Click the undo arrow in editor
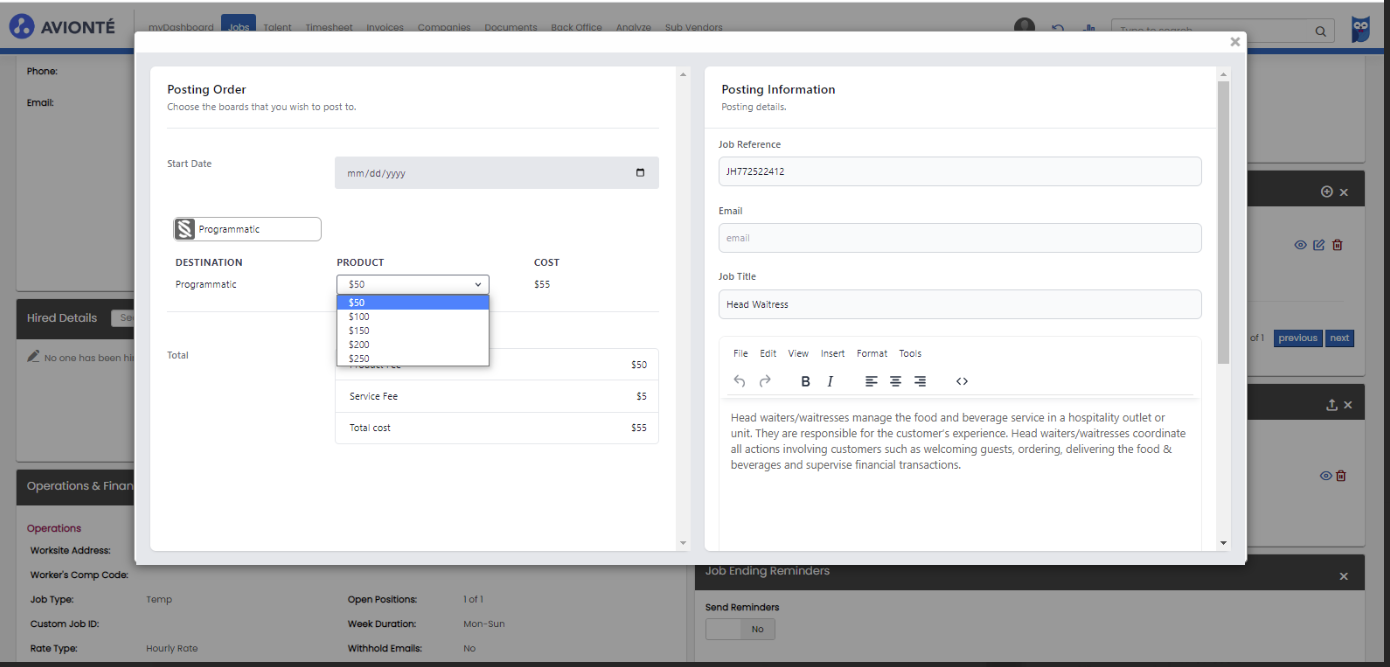1390x667 pixels. coord(740,381)
